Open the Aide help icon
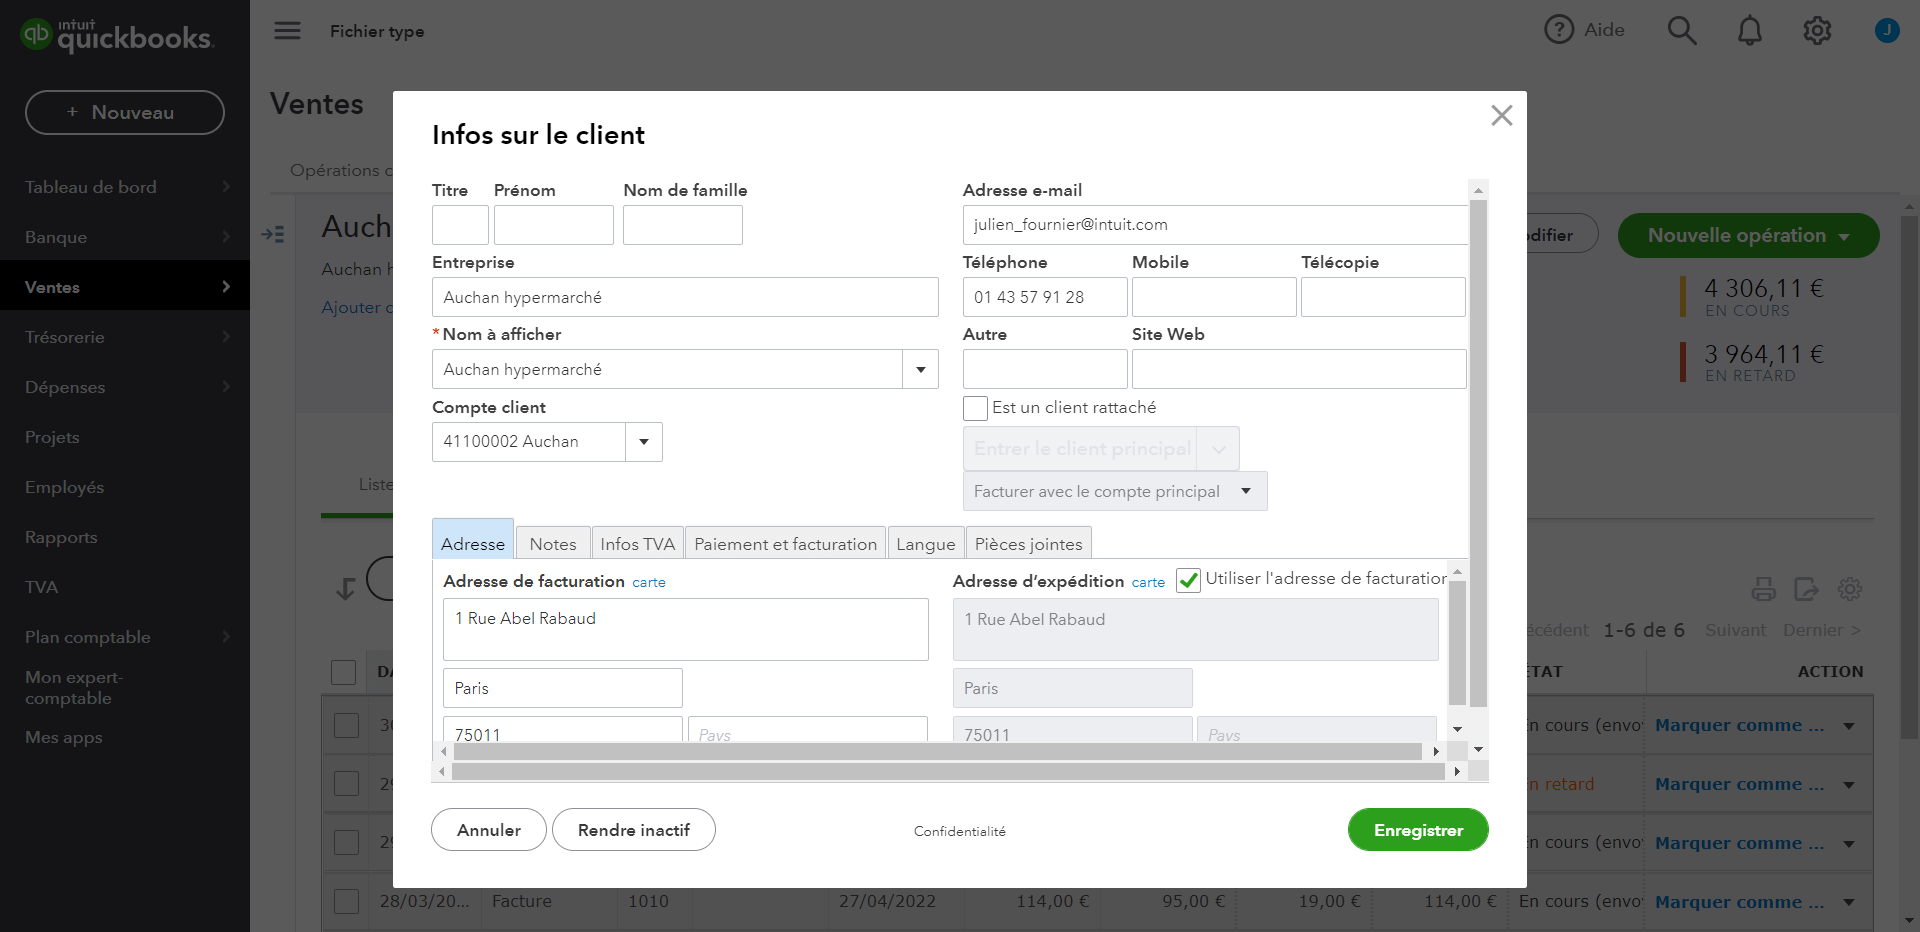Image resolution: width=1920 pixels, height=932 pixels. pos(1559,30)
